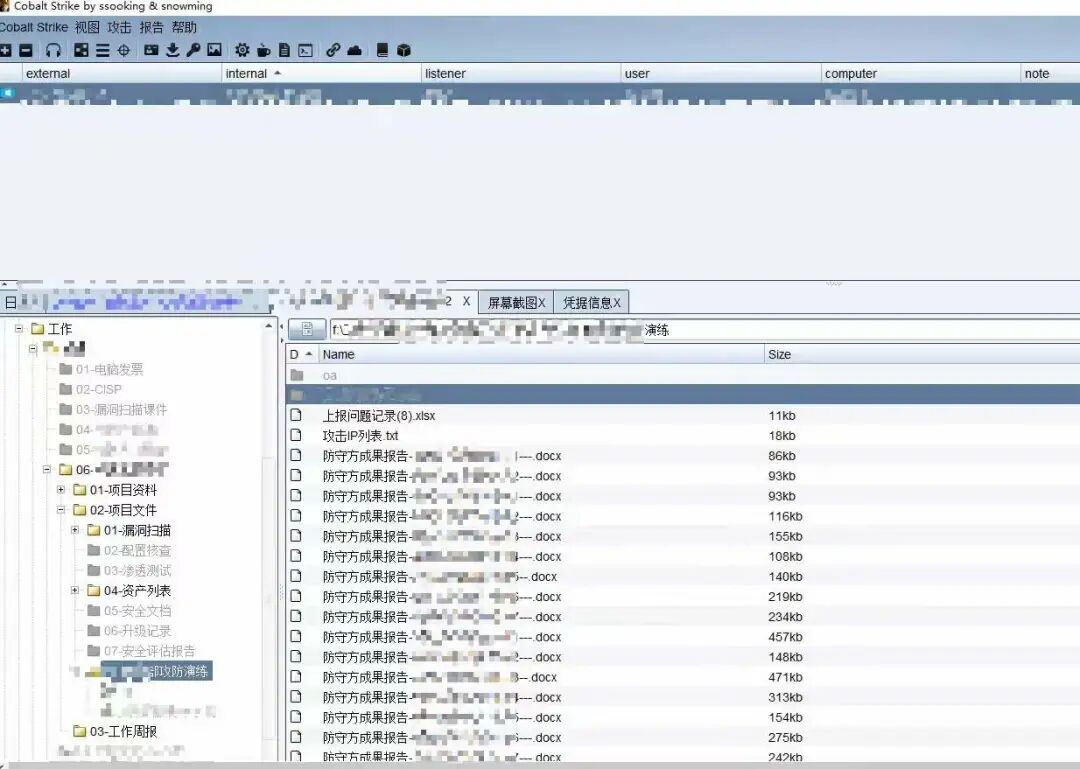Click the disconnect minus icon in toolbar
The height and width of the screenshot is (769, 1080).
tap(26, 50)
